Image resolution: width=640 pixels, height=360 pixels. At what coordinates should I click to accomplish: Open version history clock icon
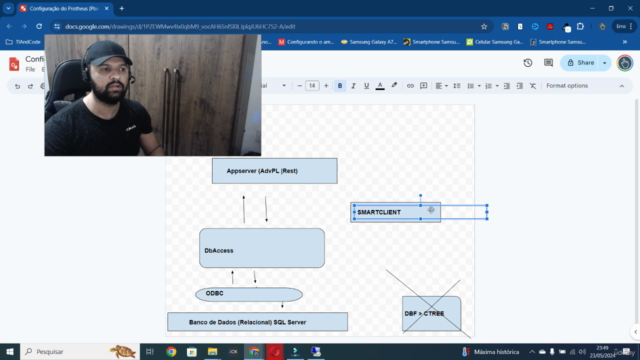pyautogui.click(x=528, y=63)
